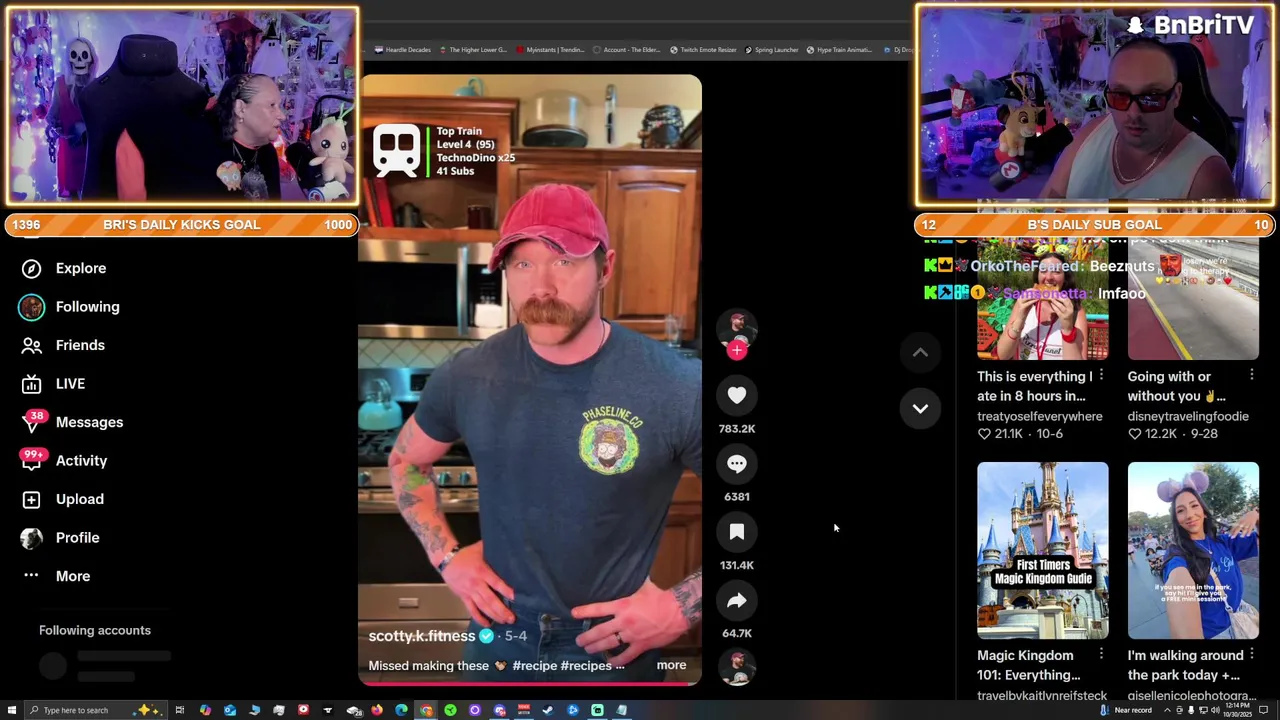Open 'Magic Kingdom 101' castle thumbnail
The width and height of the screenshot is (1280, 720).
[1042, 550]
